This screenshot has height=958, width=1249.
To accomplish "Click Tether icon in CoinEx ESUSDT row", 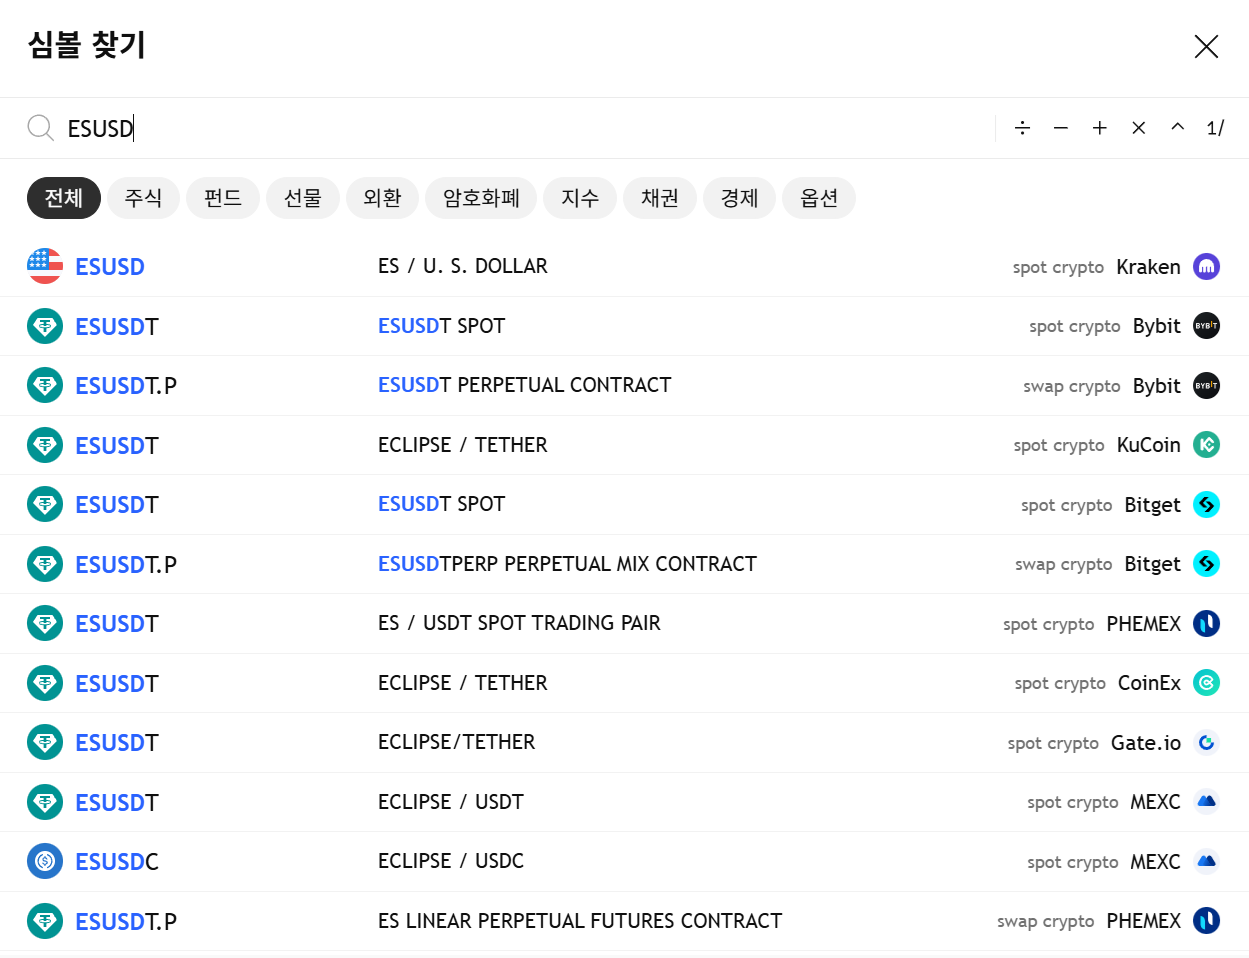I will [45, 683].
